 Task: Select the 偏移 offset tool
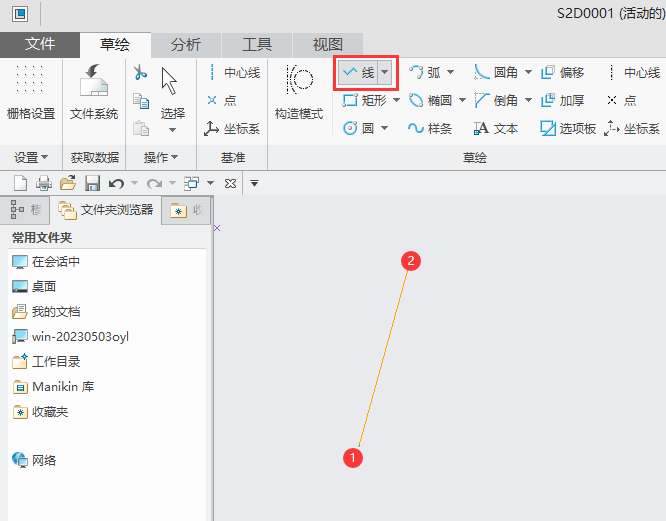(563, 73)
